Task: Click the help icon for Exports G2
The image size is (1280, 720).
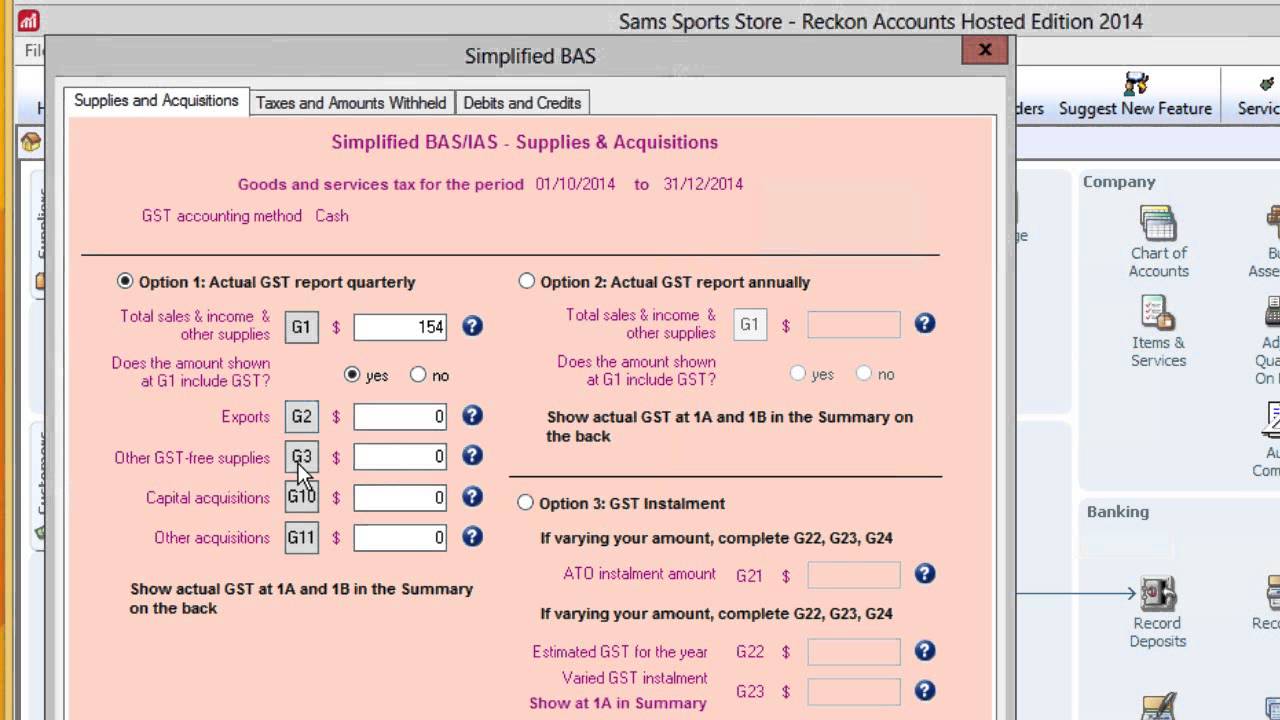Action: [x=472, y=416]
